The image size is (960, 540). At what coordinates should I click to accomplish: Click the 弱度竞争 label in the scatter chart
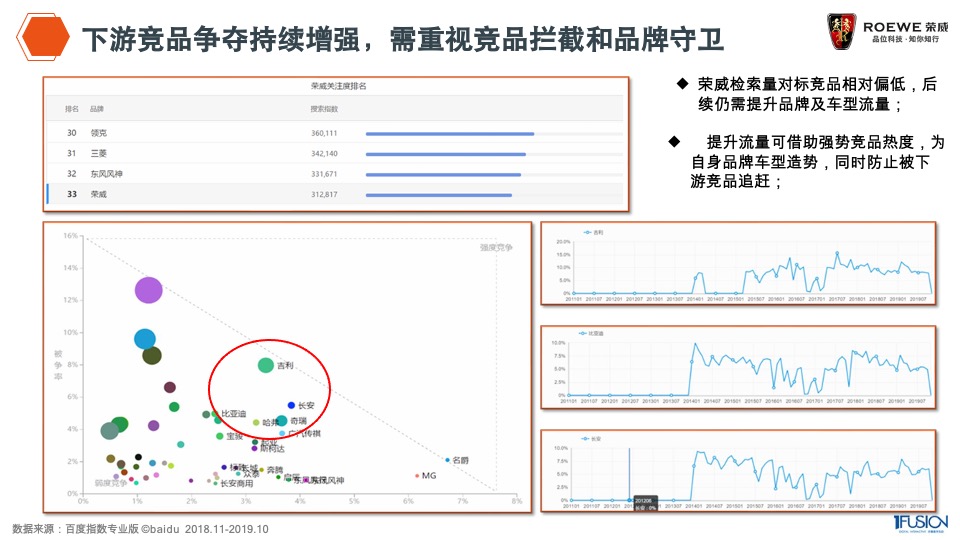111,483
